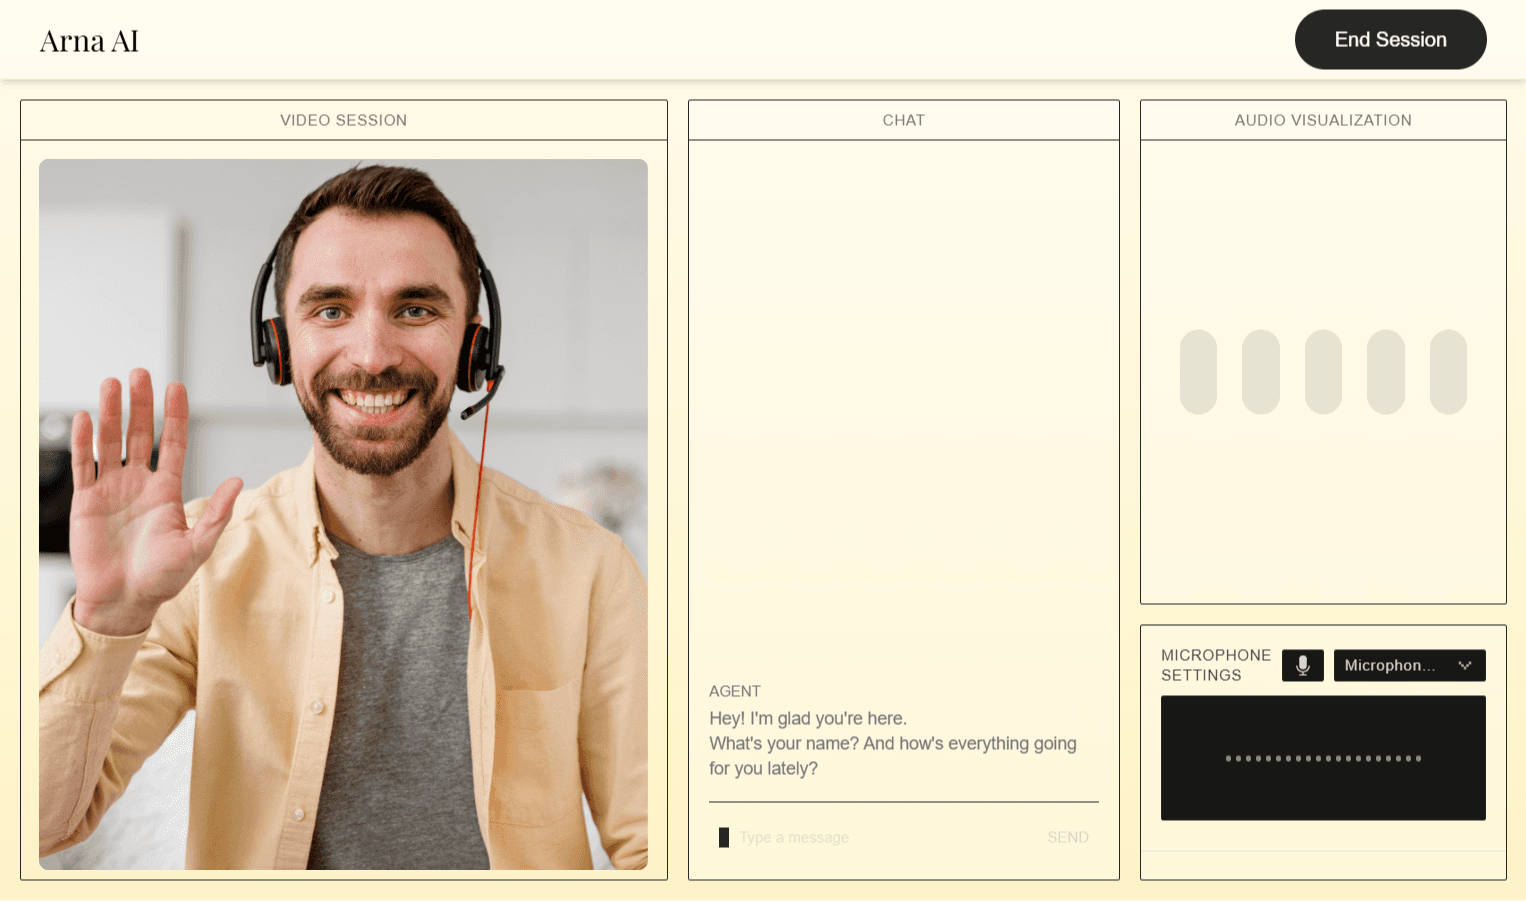1526x902 pixels.
Task: Click an audio level bar in the visualizer
Action: coord(1260,372)
